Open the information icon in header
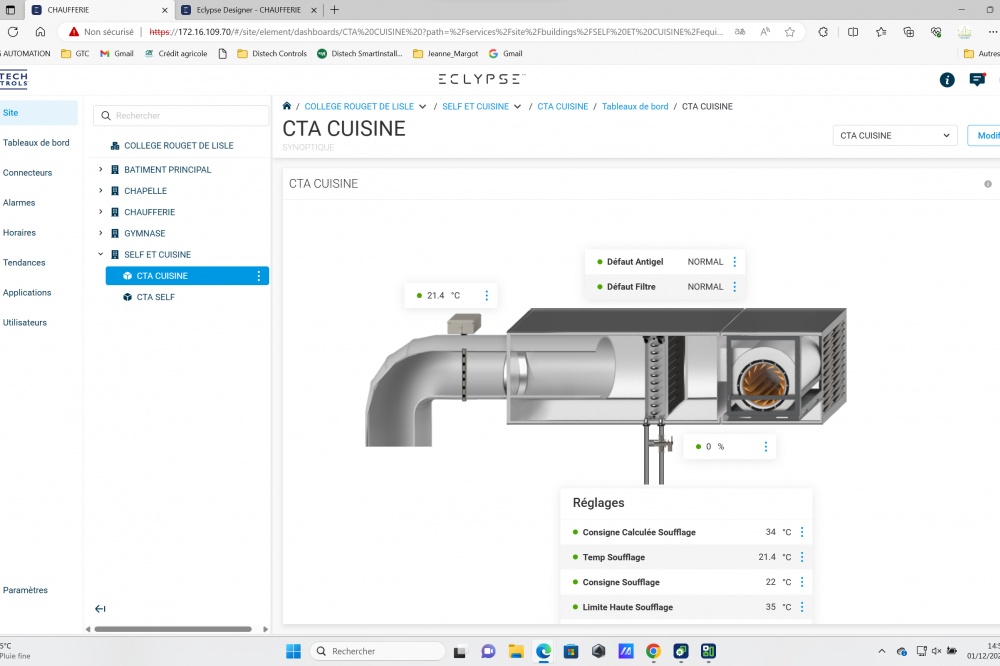The image size is (1000, 666). pos(946,80)
